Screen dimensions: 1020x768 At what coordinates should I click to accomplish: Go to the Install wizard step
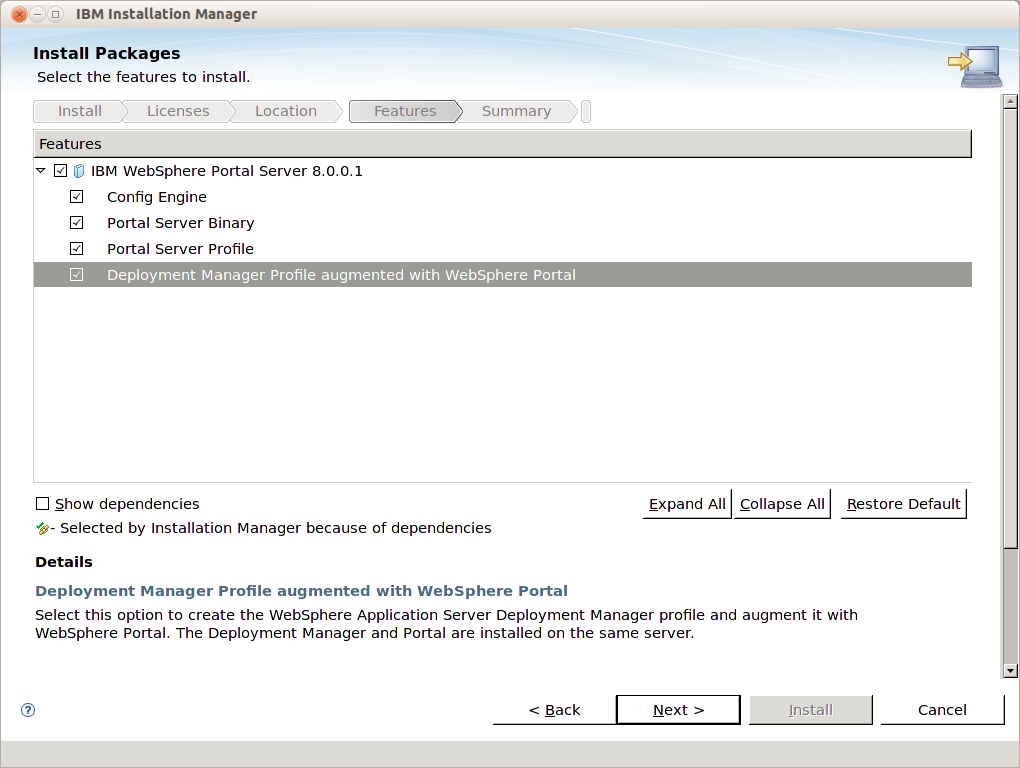click(79, 111)
